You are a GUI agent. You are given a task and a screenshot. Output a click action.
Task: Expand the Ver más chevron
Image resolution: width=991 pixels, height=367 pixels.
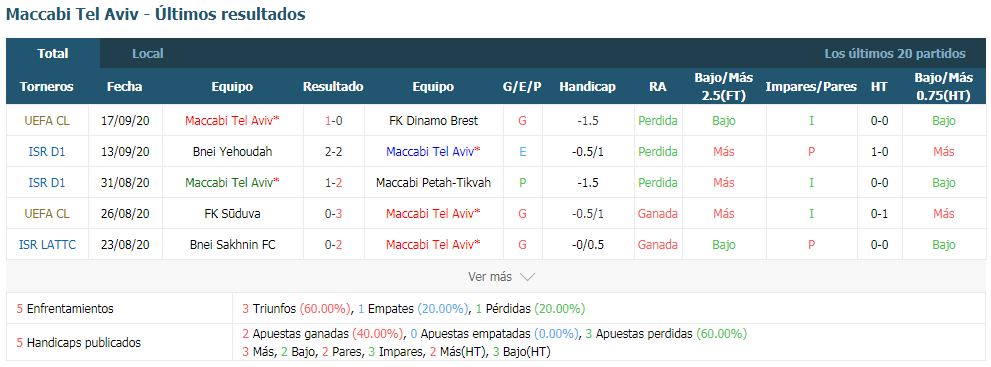(528, 277)
